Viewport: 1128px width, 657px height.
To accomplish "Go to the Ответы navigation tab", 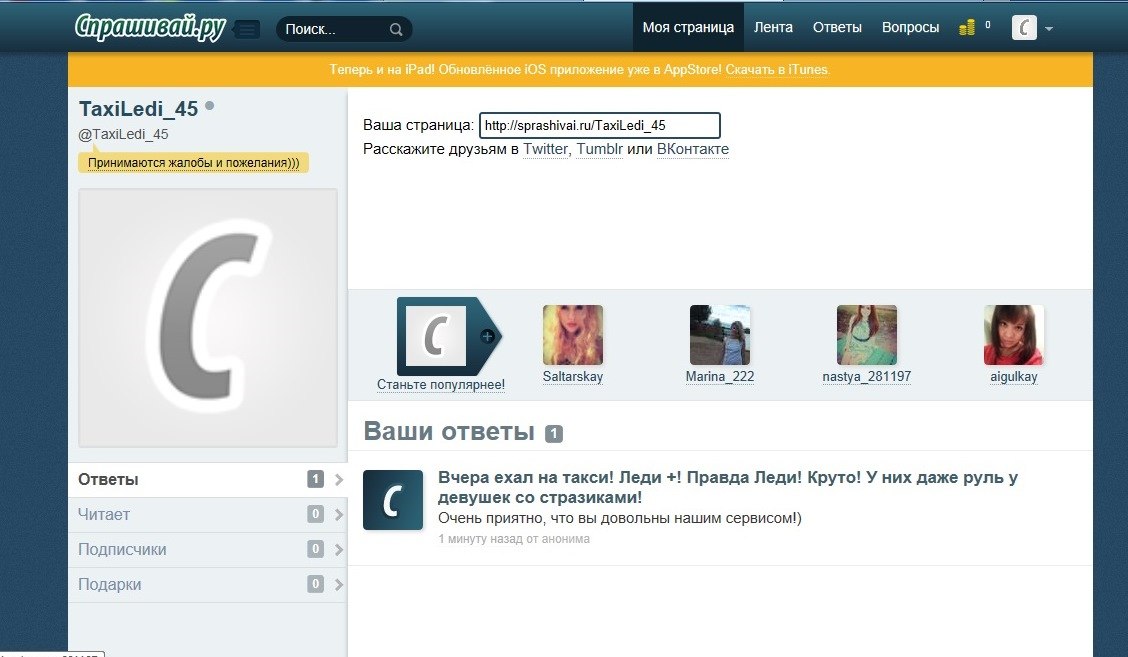I will [837, 28].
